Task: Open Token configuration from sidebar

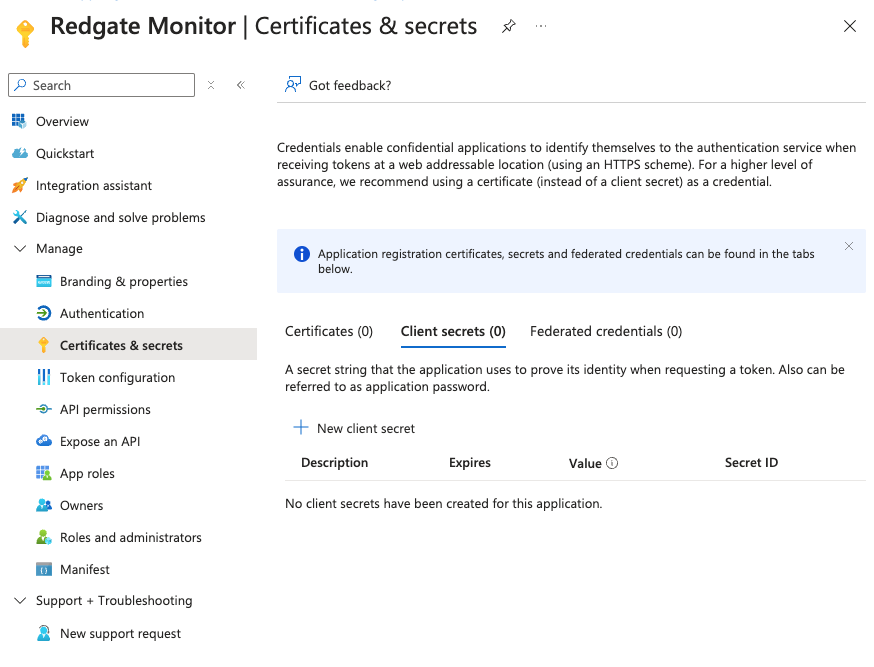Action: tap(117, 377)
